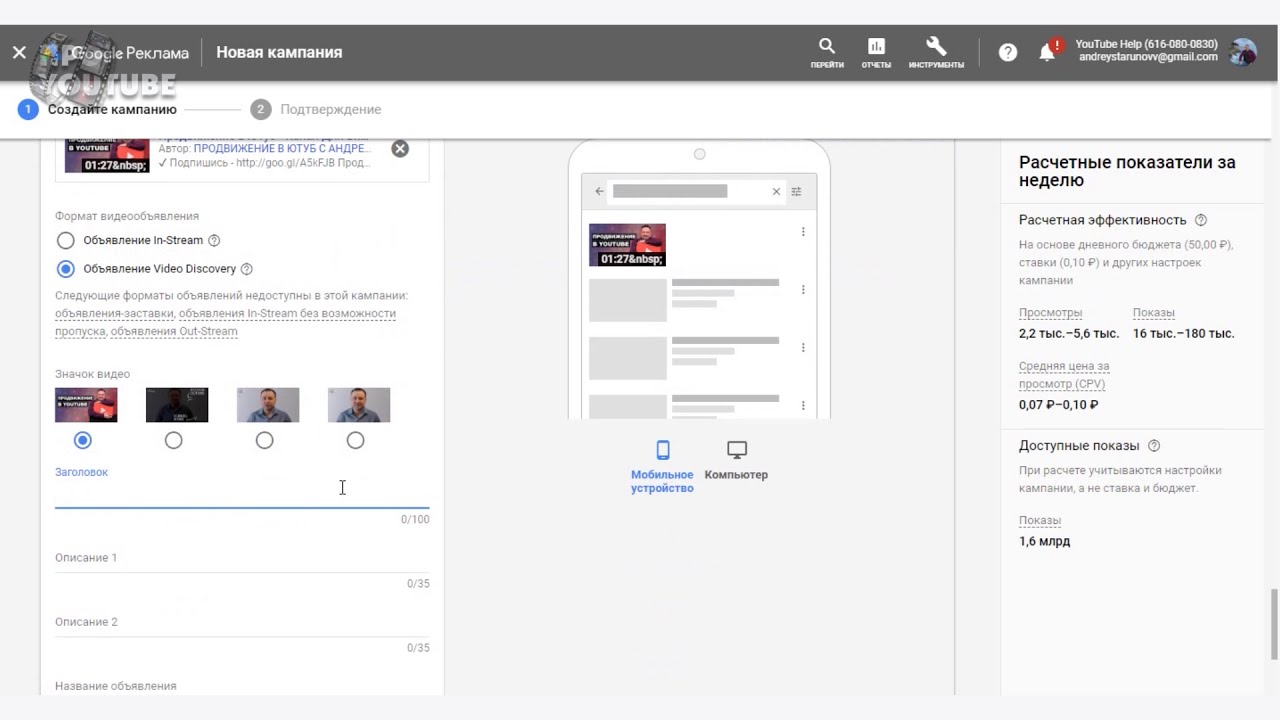Go to step 2 Подтверждение
Viewport: 1280px width, 720px height.
click(x=316, y=109)
